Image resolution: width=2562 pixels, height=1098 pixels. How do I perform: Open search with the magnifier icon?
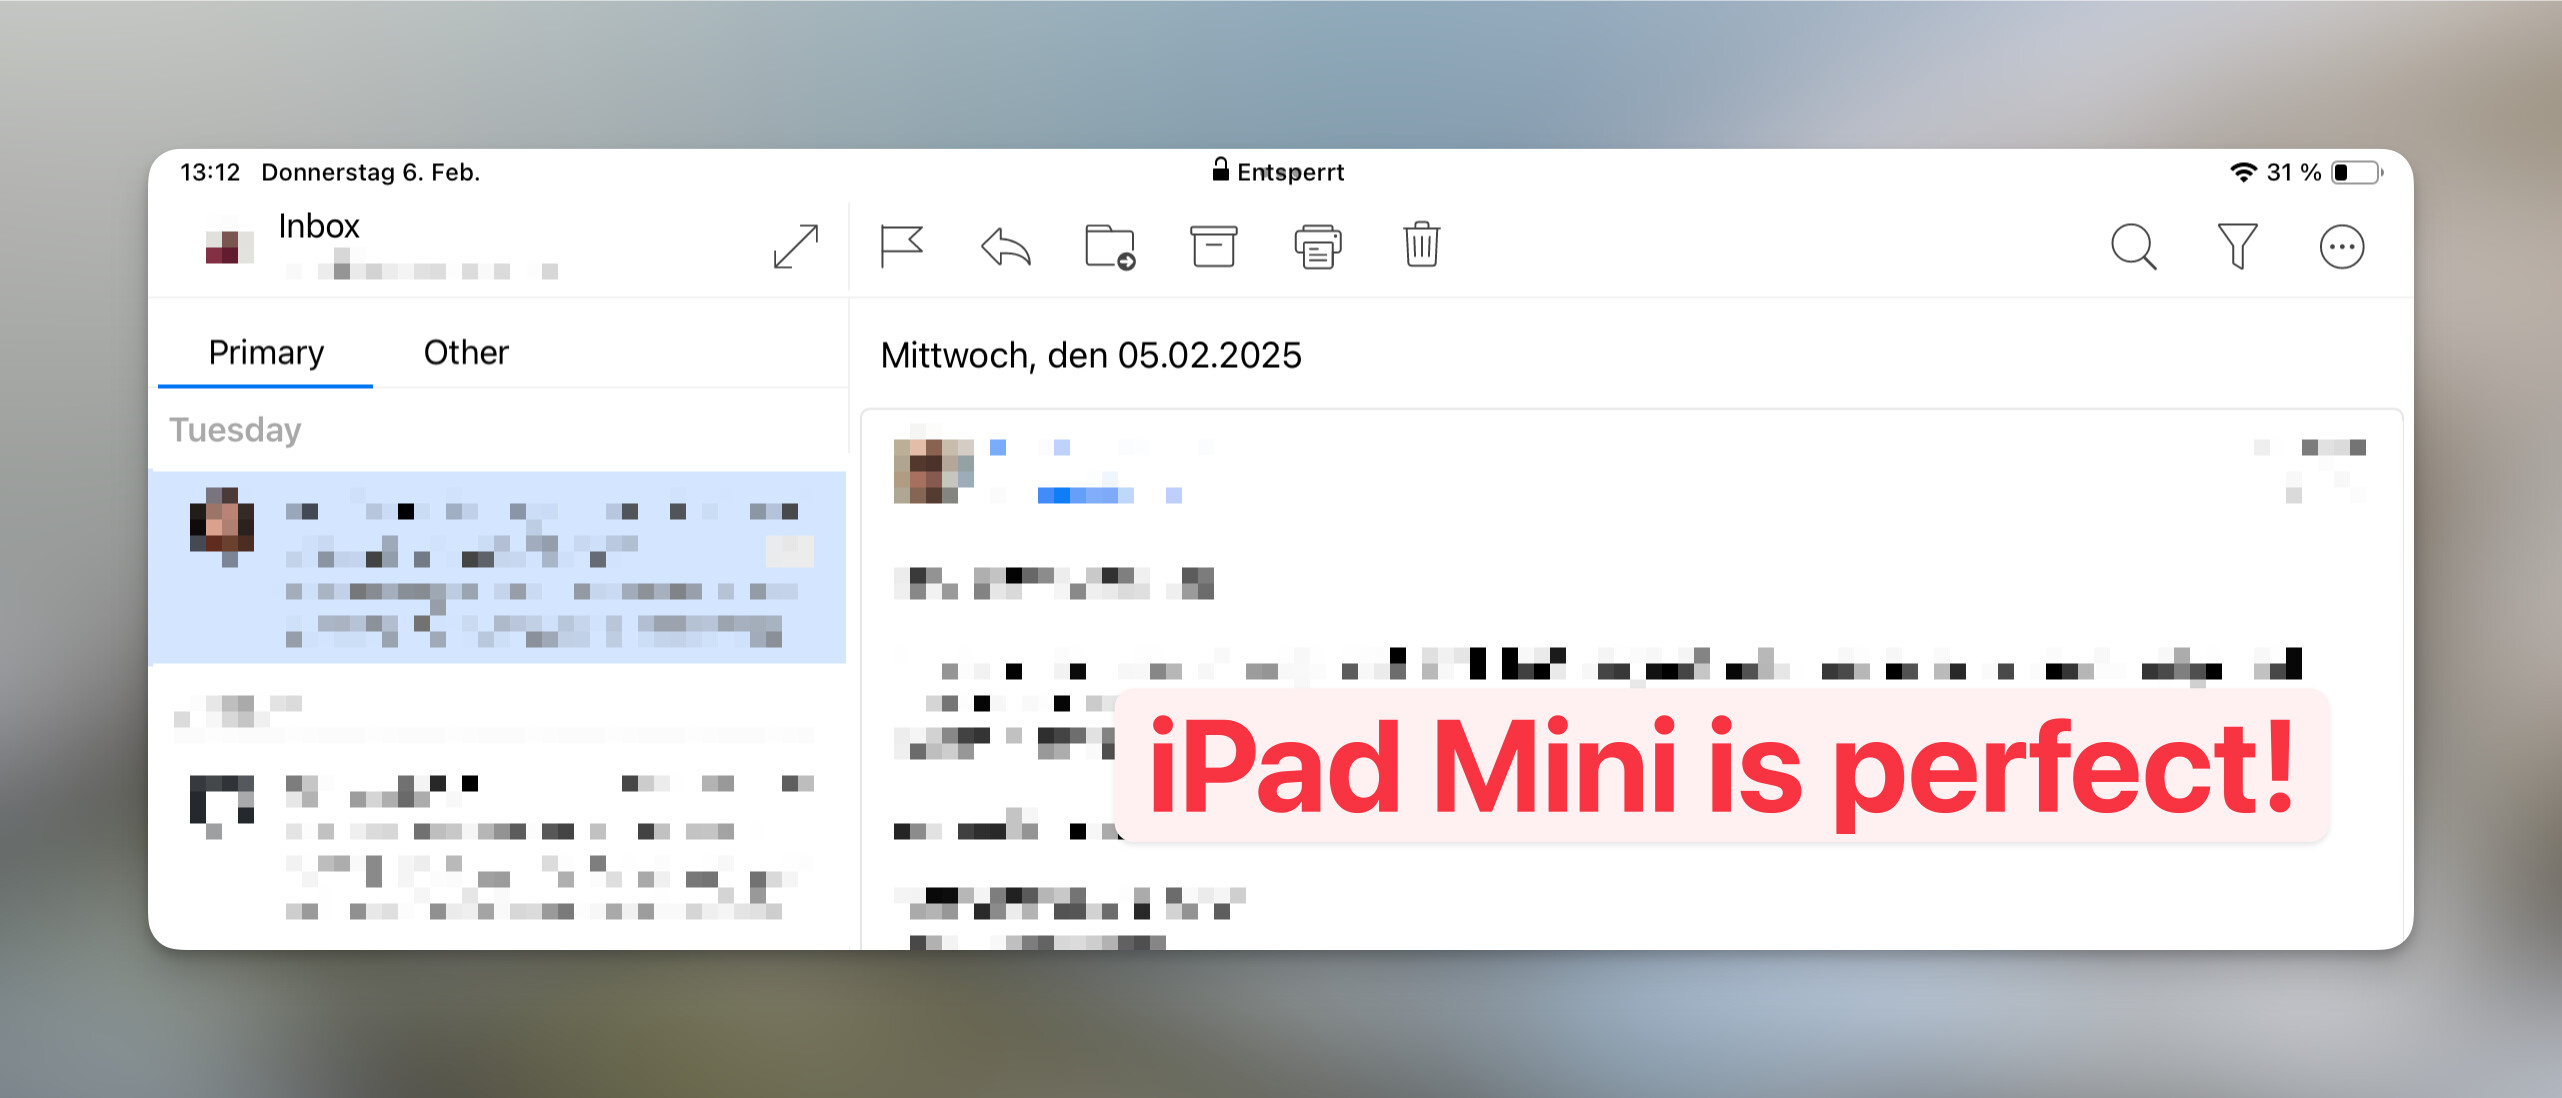pyautogui.click(x=2133, y=246)
